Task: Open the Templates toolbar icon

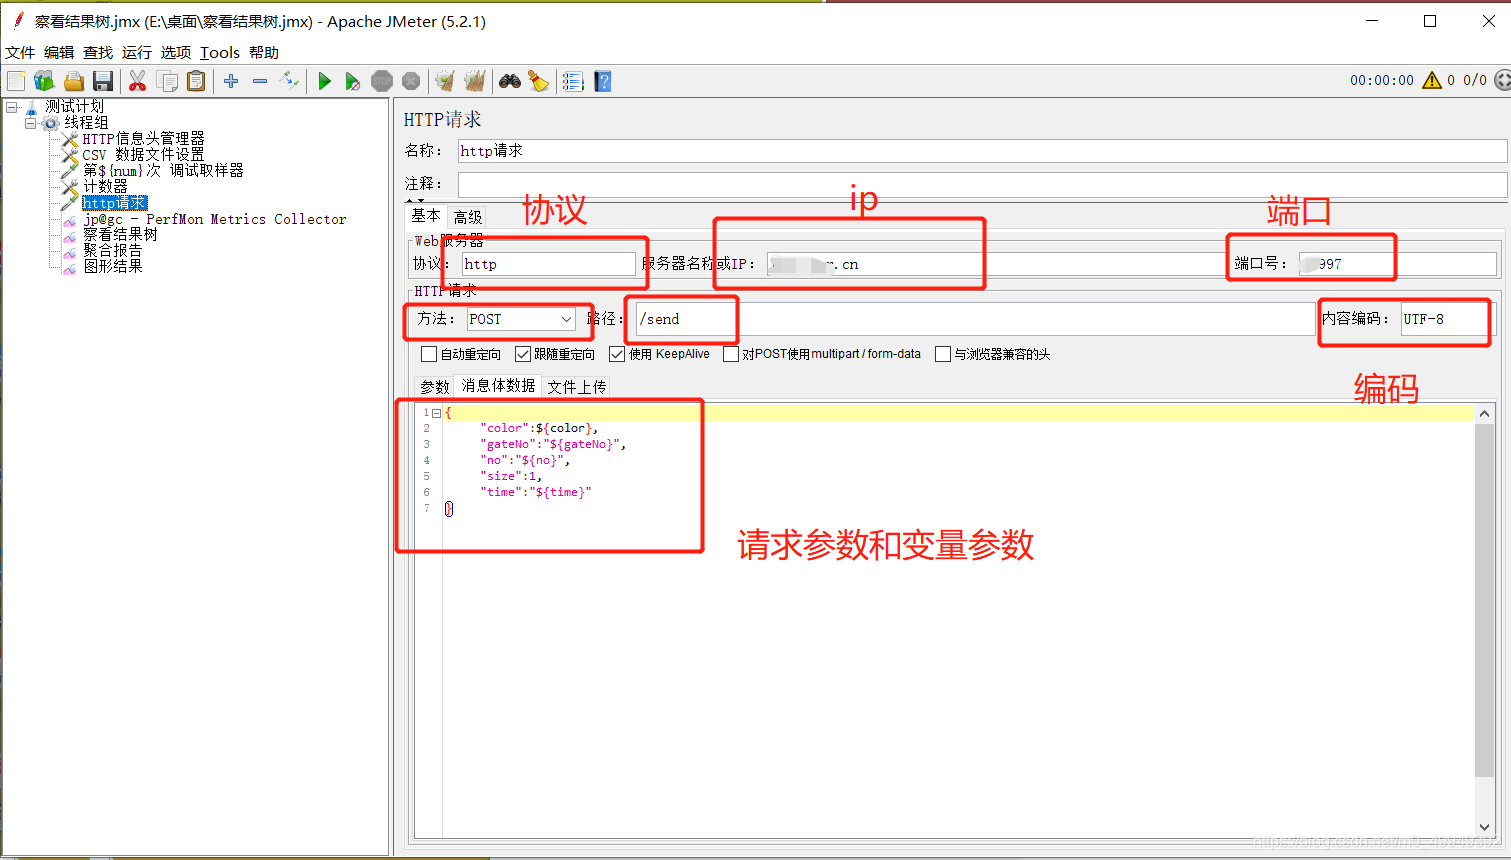Action: 44,81
